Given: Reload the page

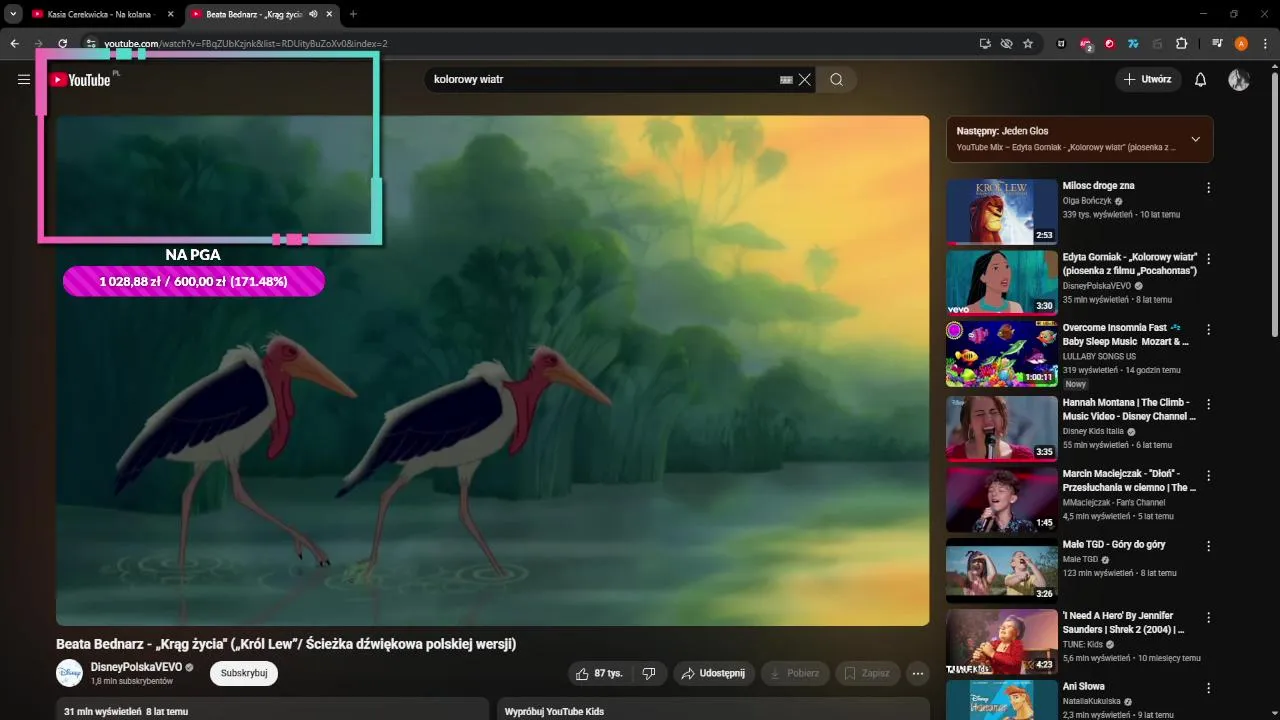Looking at the screenshot, I should tap(62, 44).
